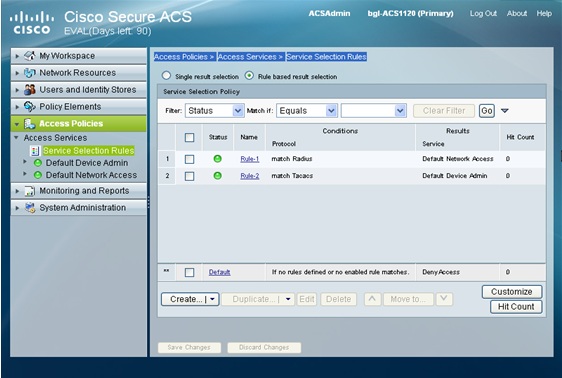This screenshot has width=562, height=378.
Task: Check the checkbox for the Default rule
Action: (x=190, y=272)
